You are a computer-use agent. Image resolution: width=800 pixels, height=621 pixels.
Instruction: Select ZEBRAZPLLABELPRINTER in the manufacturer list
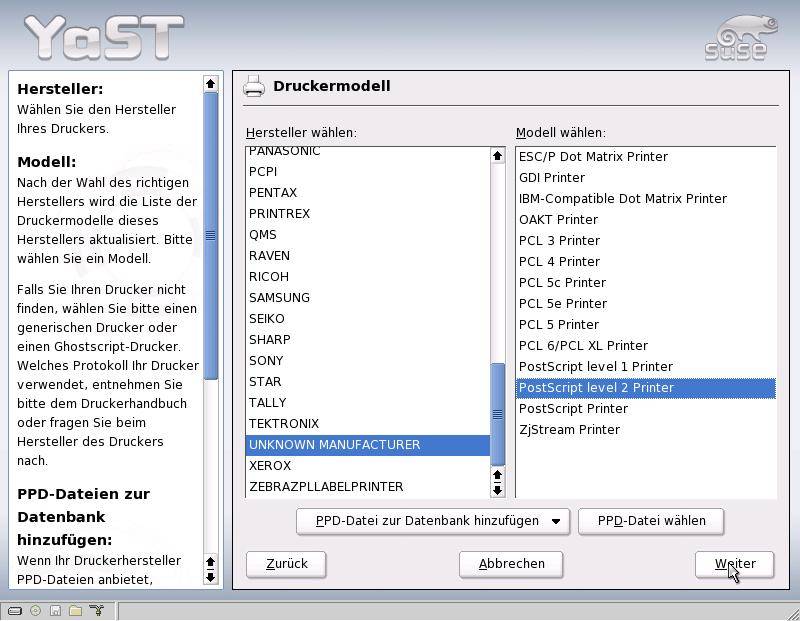coord(367,487)
